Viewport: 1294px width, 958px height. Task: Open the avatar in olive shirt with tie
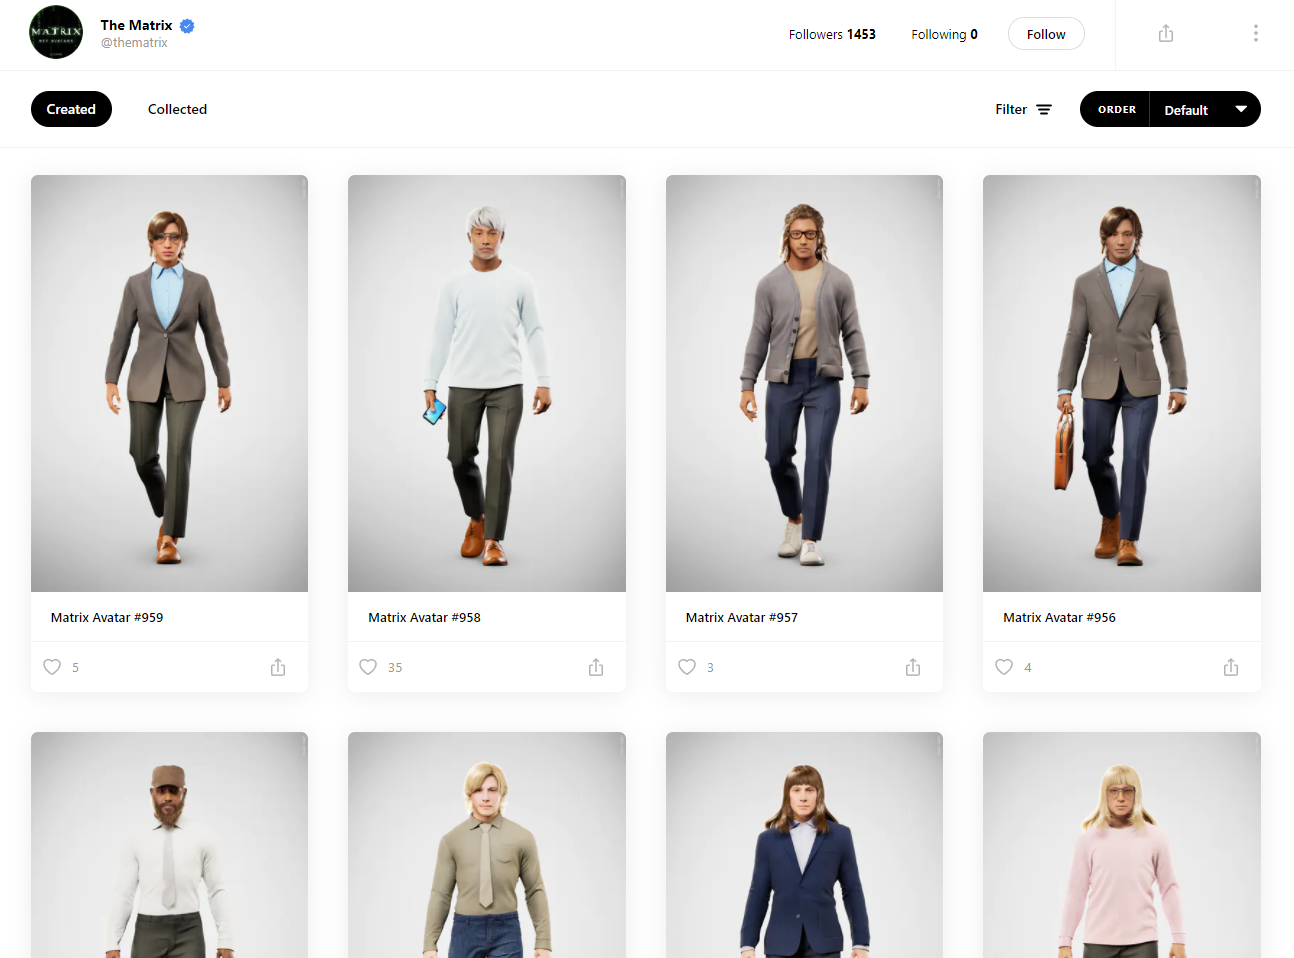tap(487, 845)
